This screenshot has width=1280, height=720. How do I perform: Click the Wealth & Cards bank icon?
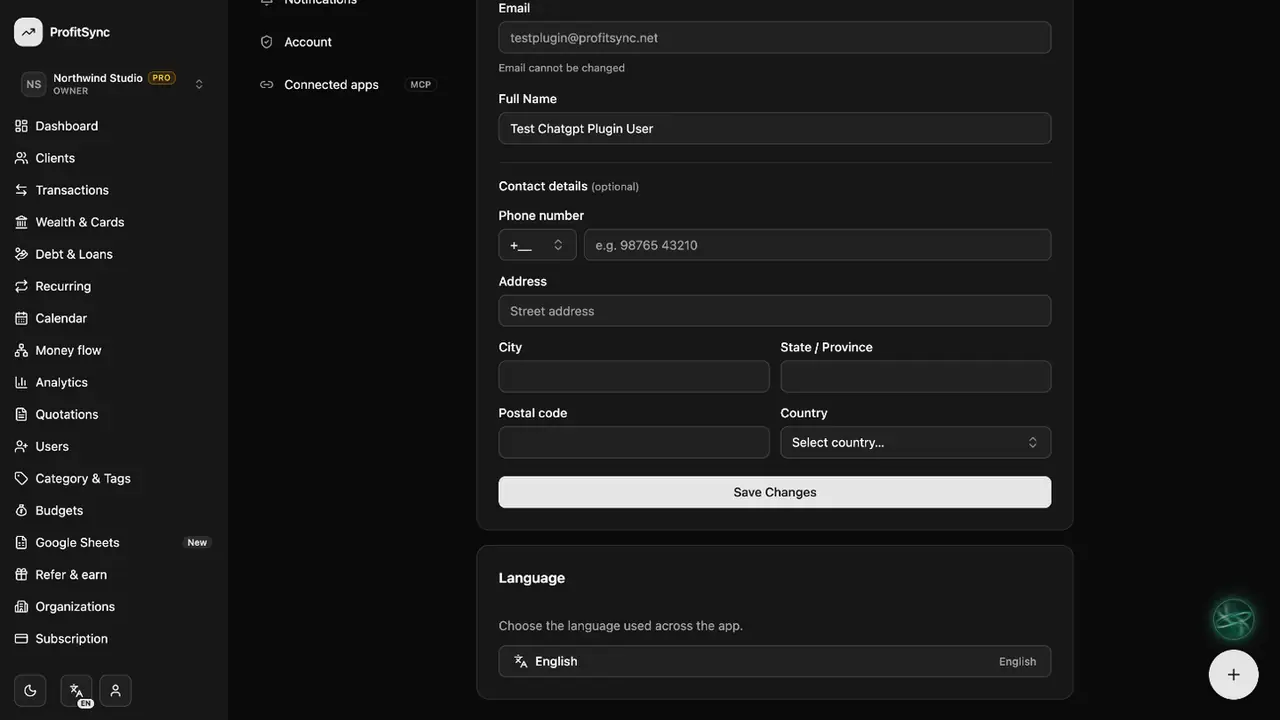pyautogui.click(x=21, y=222)
